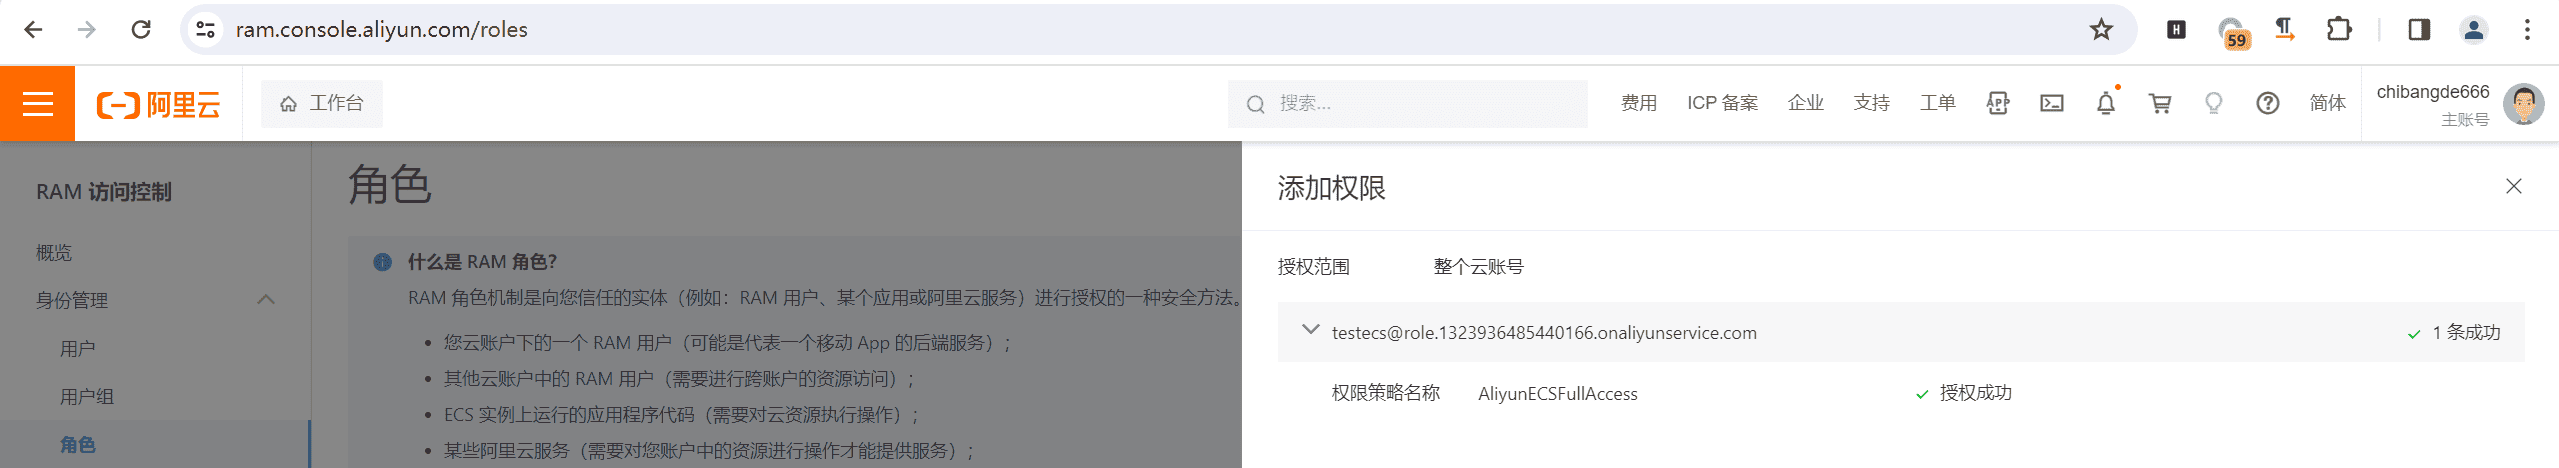Screen dimensions: 2559x468
Task: Open the shopping cart
Action: coord(2160,103)
